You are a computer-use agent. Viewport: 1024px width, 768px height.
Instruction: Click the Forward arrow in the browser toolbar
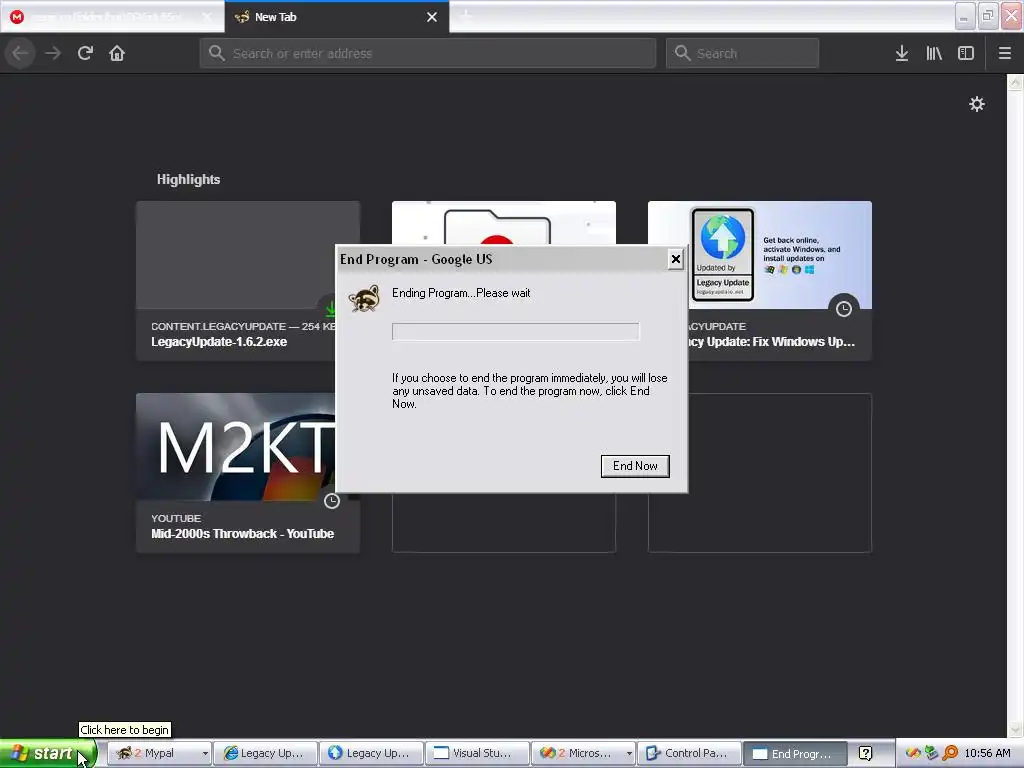tap(53, 53)
